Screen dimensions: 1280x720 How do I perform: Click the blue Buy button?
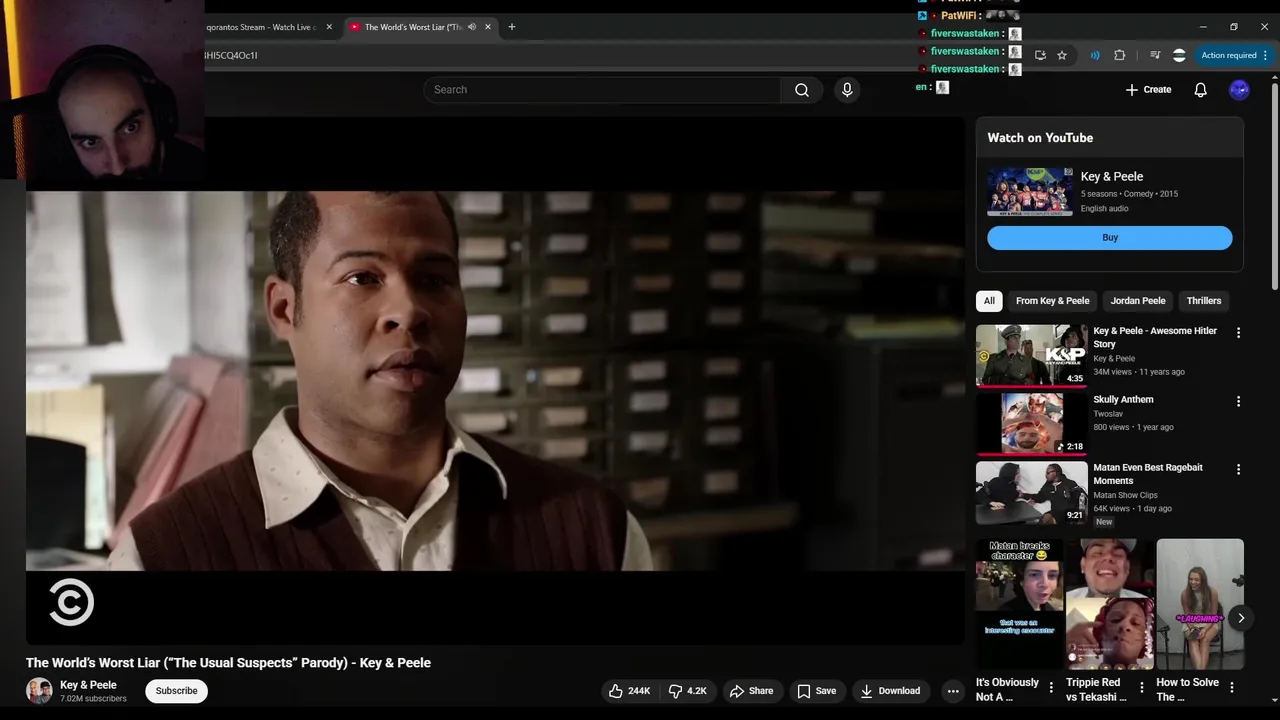pyautogui.click(x=1110, y=238)
